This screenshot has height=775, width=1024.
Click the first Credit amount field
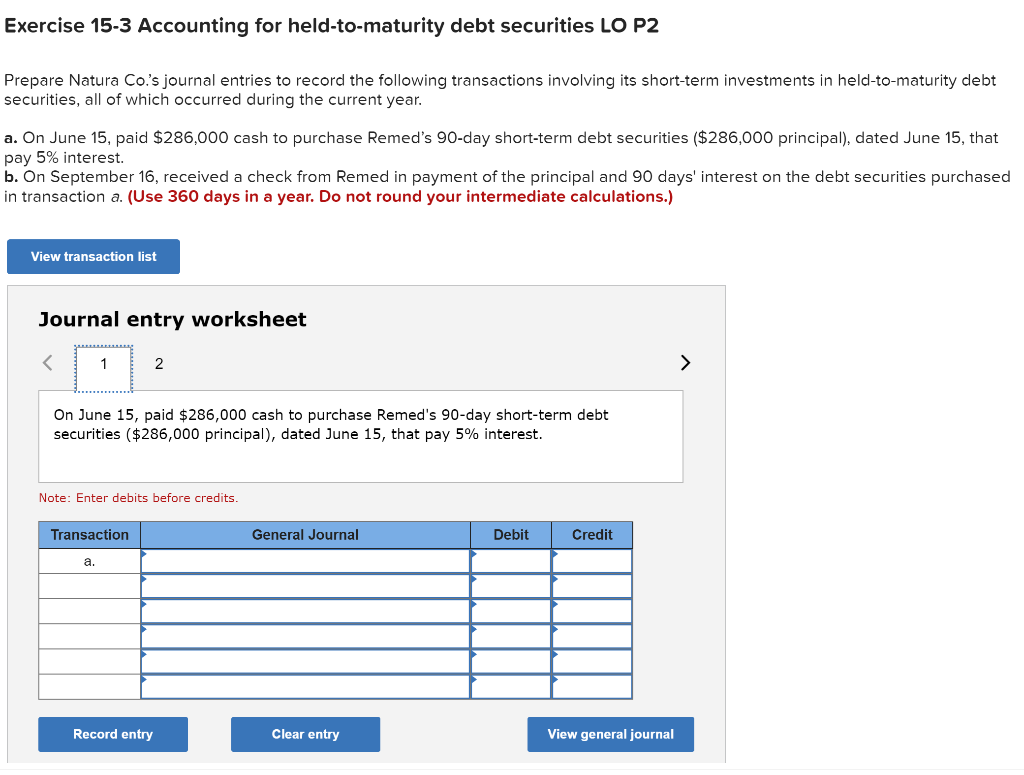coord(592,561)
